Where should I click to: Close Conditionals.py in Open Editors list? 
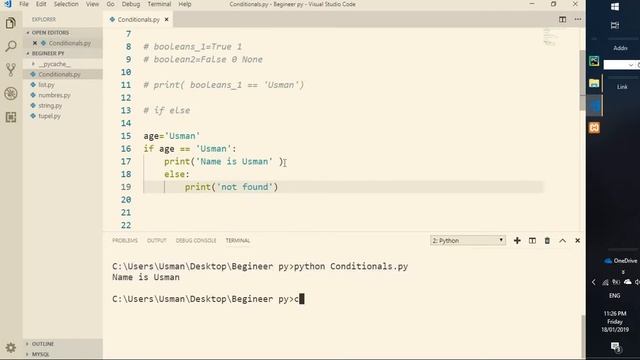[x=35, y=43]
